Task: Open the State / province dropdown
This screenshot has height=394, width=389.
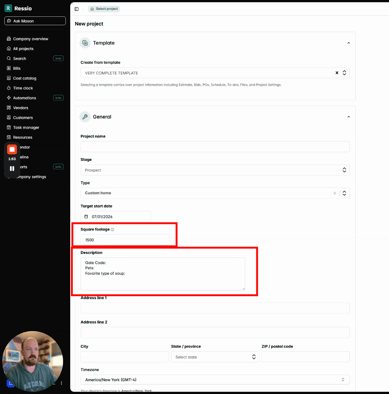Action: 215,357
